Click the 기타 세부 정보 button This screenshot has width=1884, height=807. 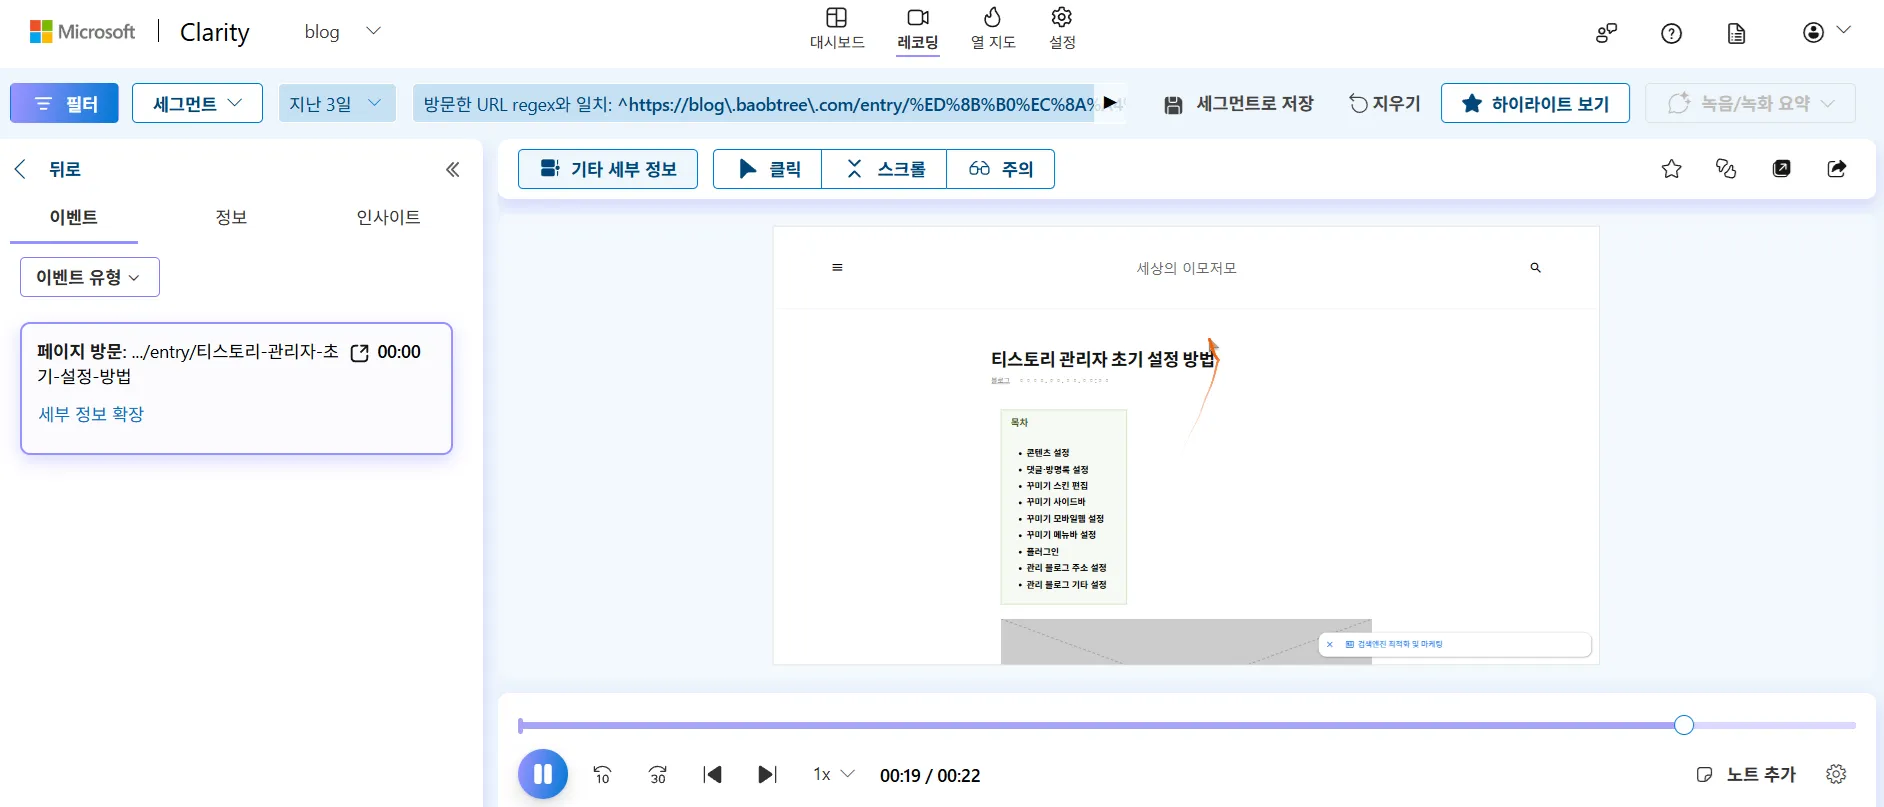[608, 169]
